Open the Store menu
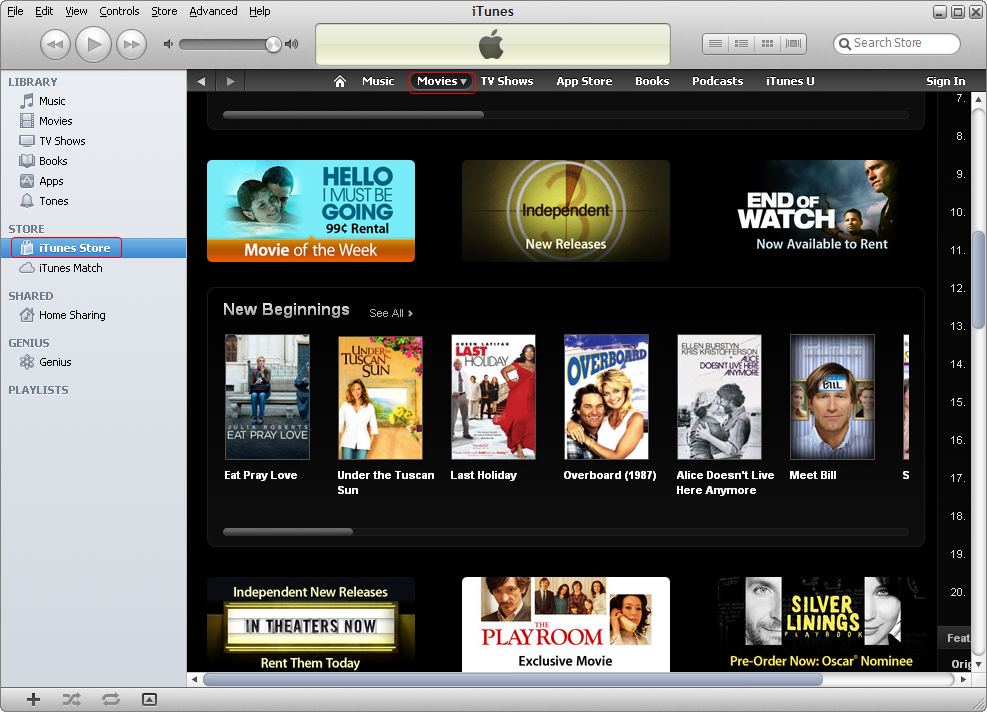Screen dimensions: 987x712 [164, 11]
